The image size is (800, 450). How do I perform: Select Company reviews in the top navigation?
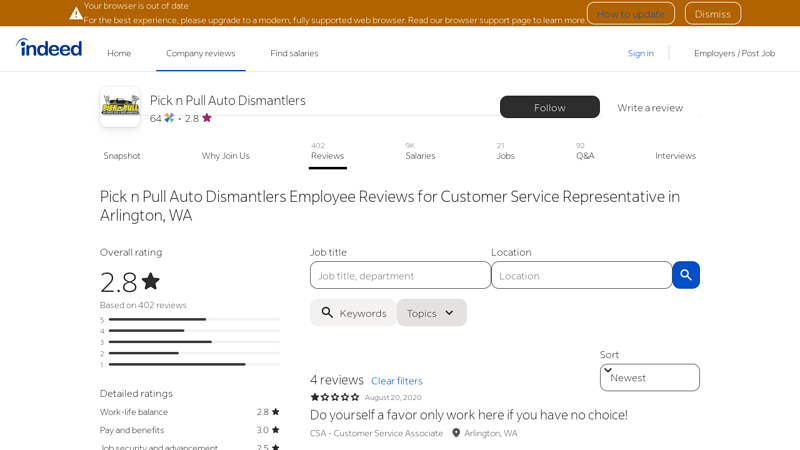point(200,53)
